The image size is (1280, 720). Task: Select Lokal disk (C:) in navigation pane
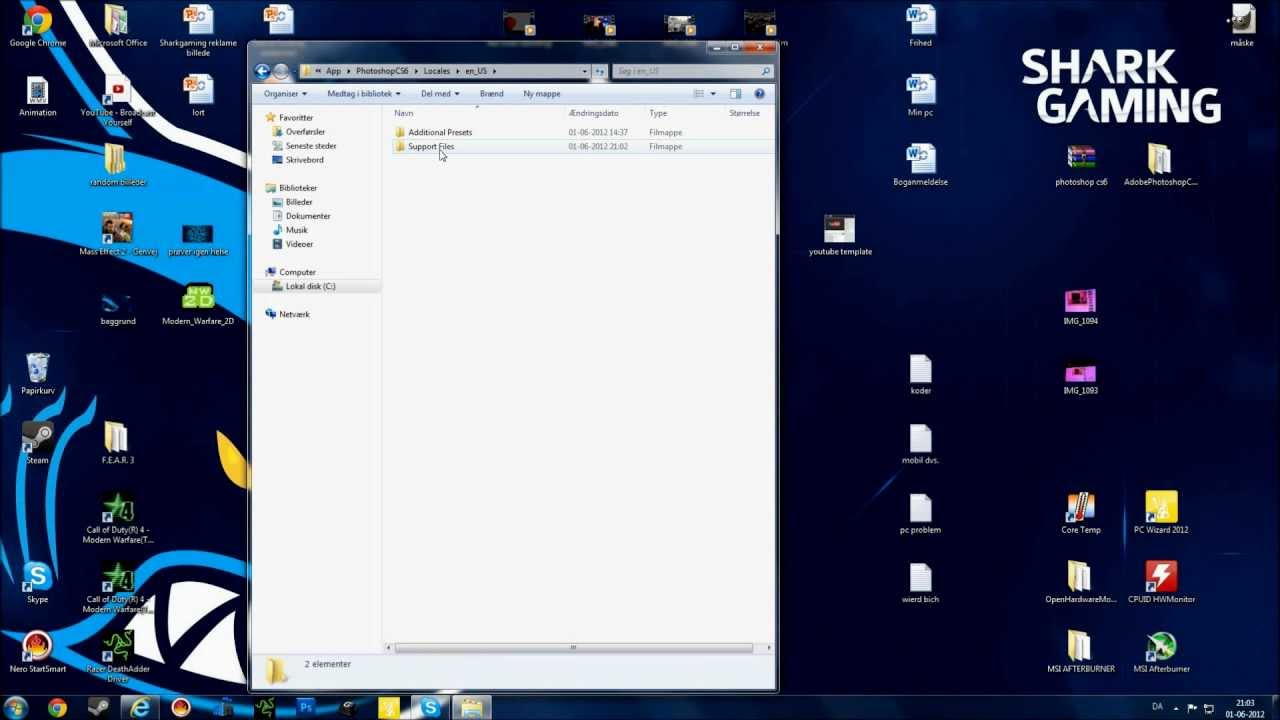[310, 286]
